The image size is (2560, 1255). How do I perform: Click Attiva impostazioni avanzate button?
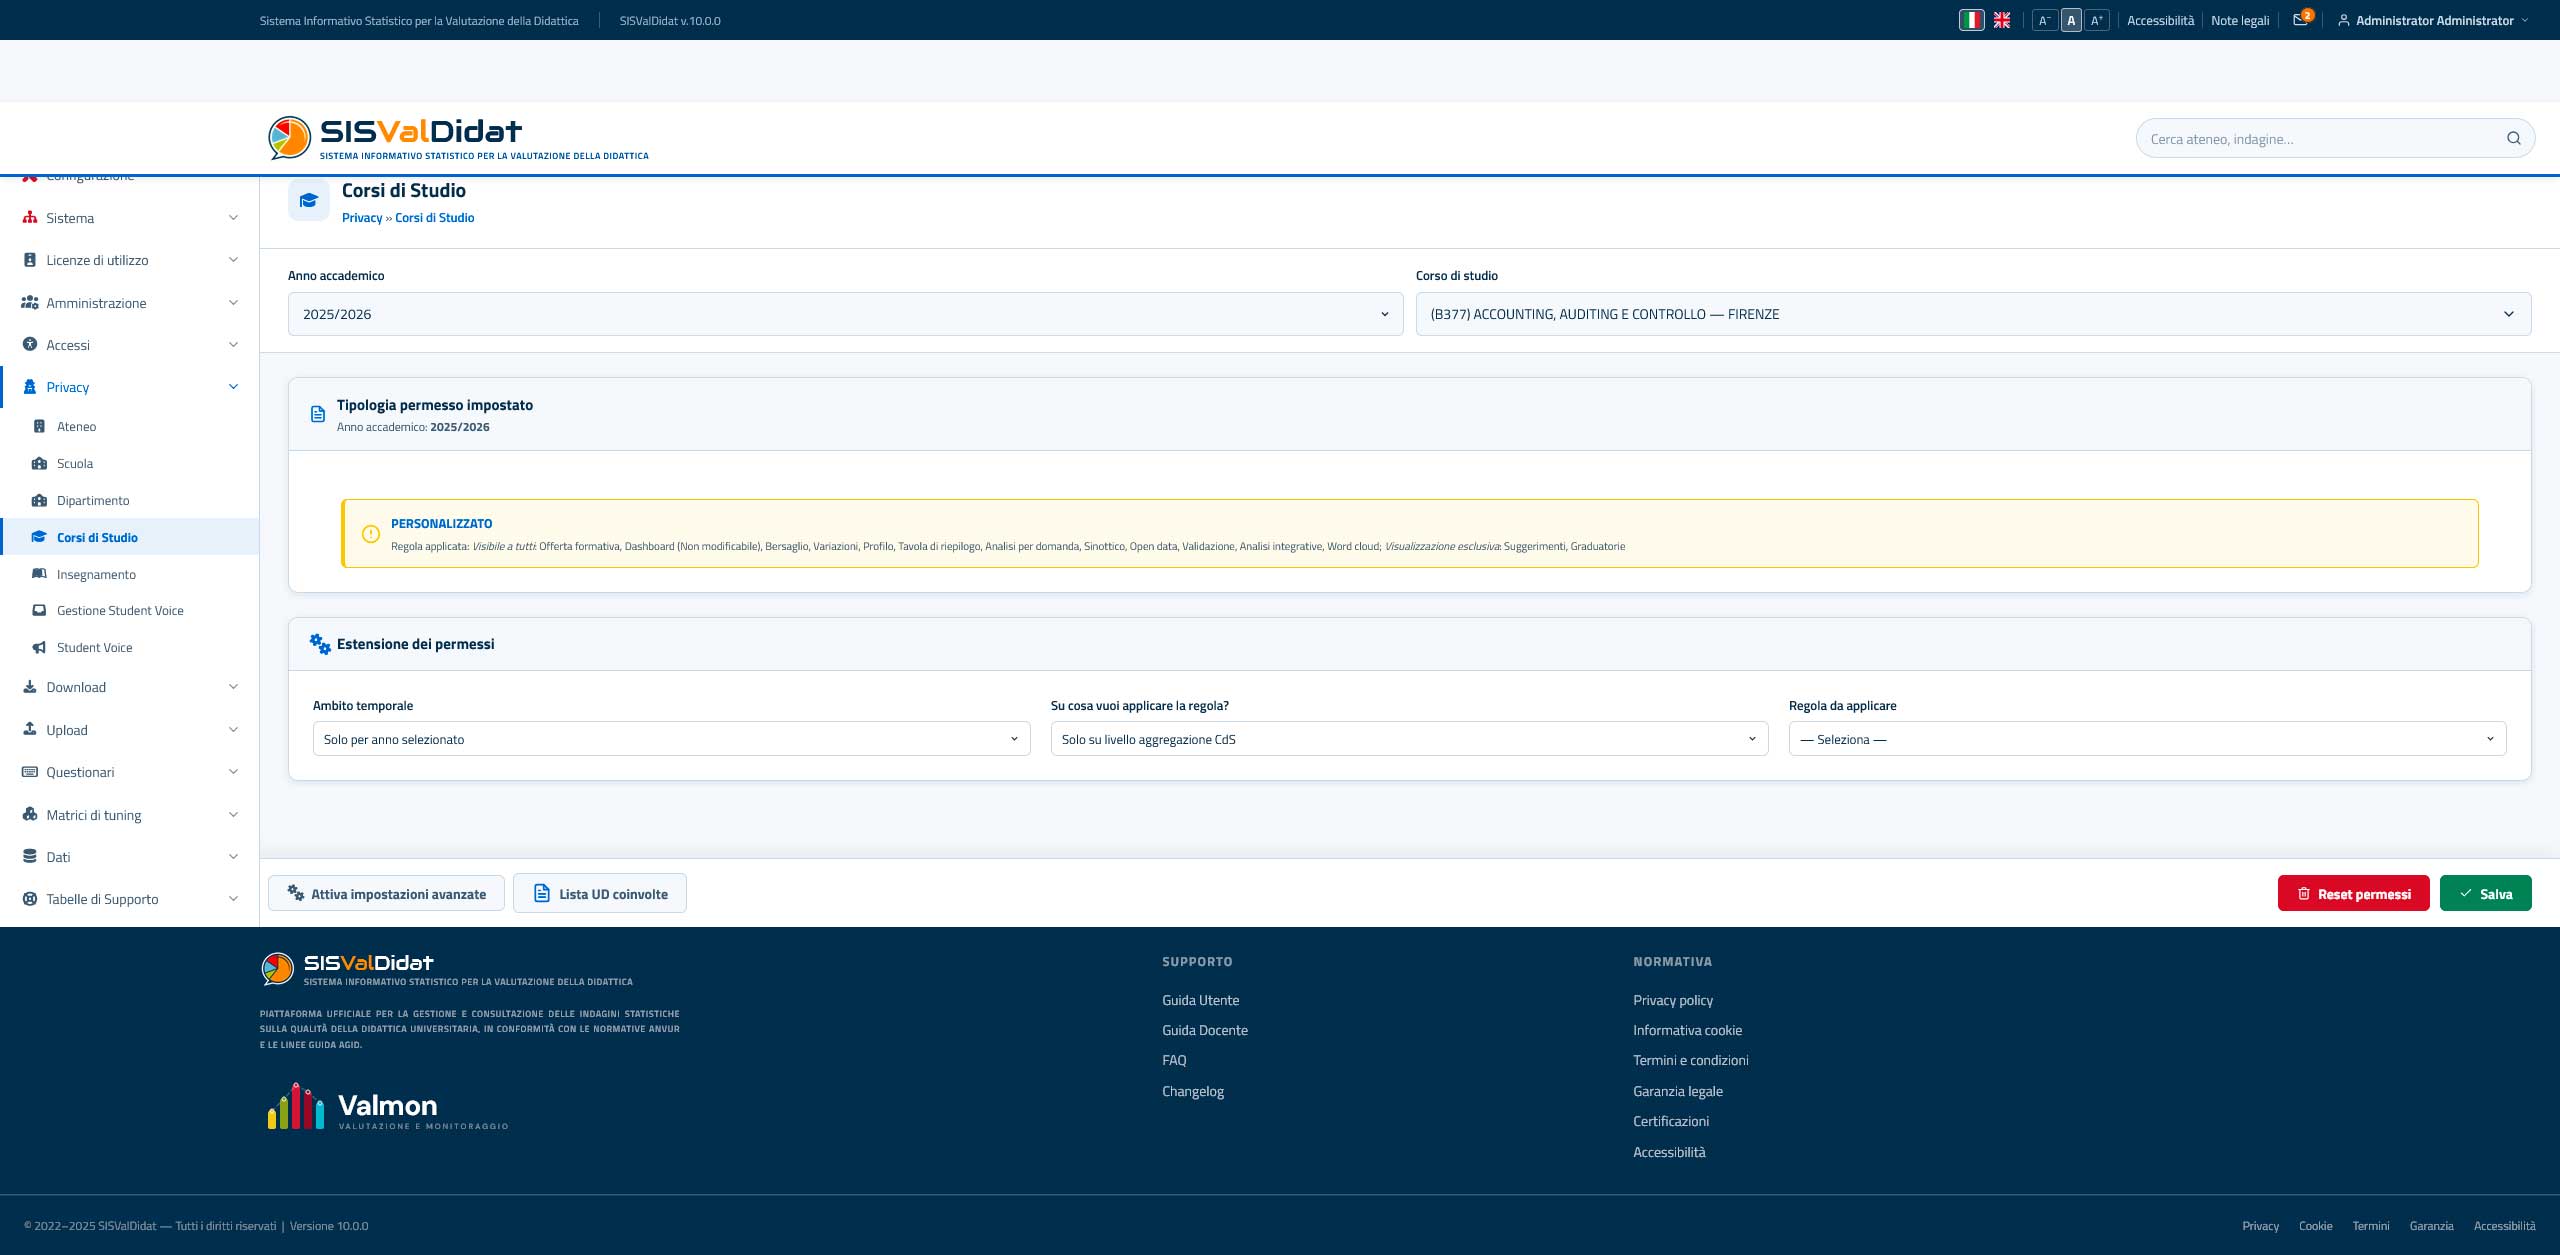click(x=386, y=893)
